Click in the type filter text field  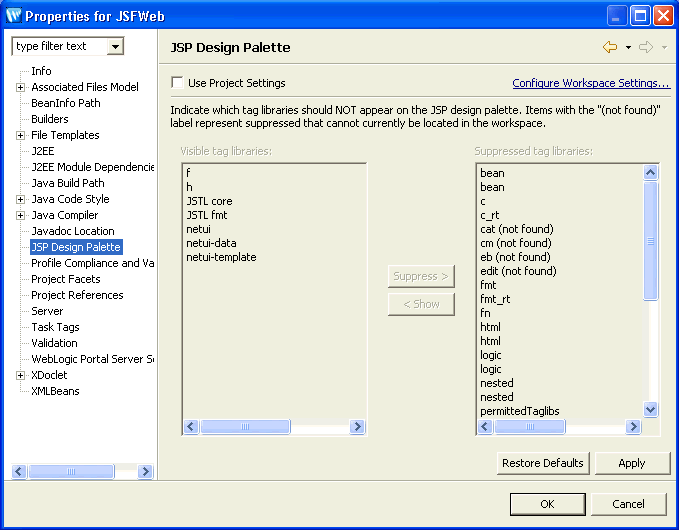[x=60, y=46]
